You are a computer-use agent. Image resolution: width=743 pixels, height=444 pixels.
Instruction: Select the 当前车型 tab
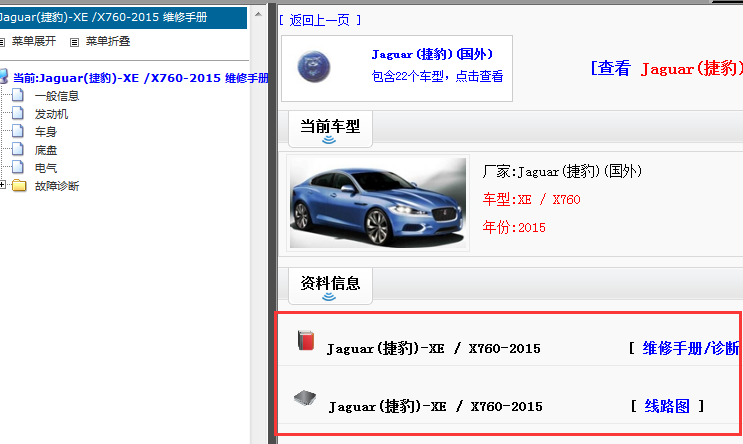tap(330, 129)
